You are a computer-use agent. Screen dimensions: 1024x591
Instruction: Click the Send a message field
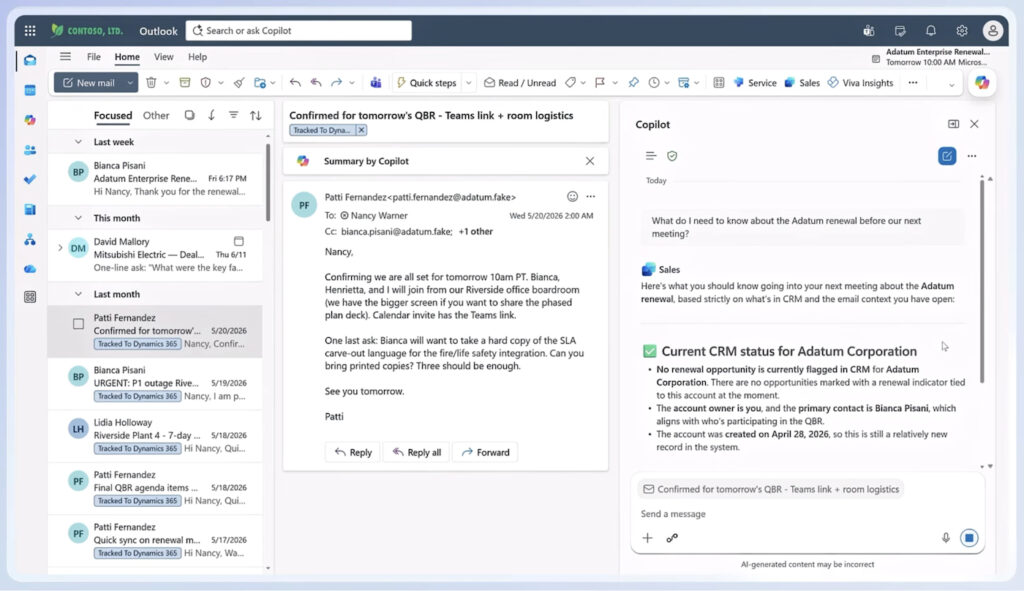(x=807, y=514)
